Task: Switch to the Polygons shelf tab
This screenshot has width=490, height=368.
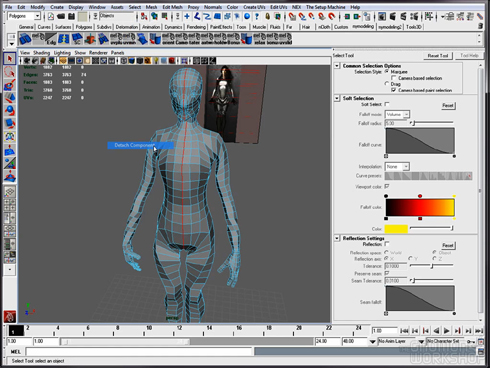Action: point(83,27)
